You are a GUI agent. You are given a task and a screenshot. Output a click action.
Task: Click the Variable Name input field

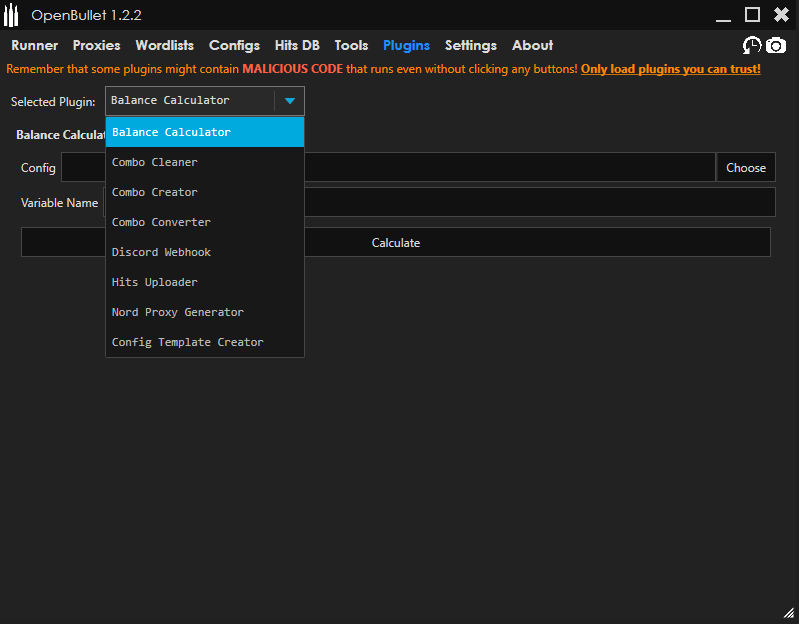pos(439,202)
